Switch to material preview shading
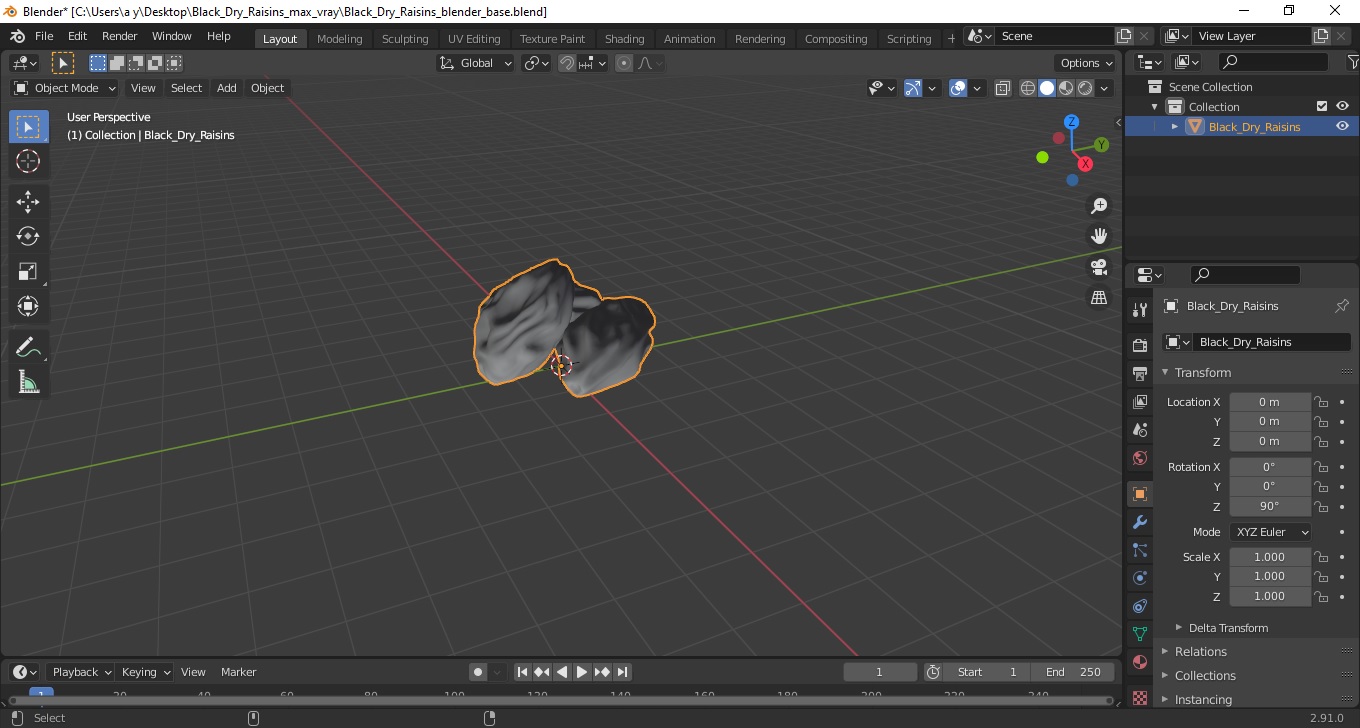The image size is (1360, 728). click(1066, 88)
